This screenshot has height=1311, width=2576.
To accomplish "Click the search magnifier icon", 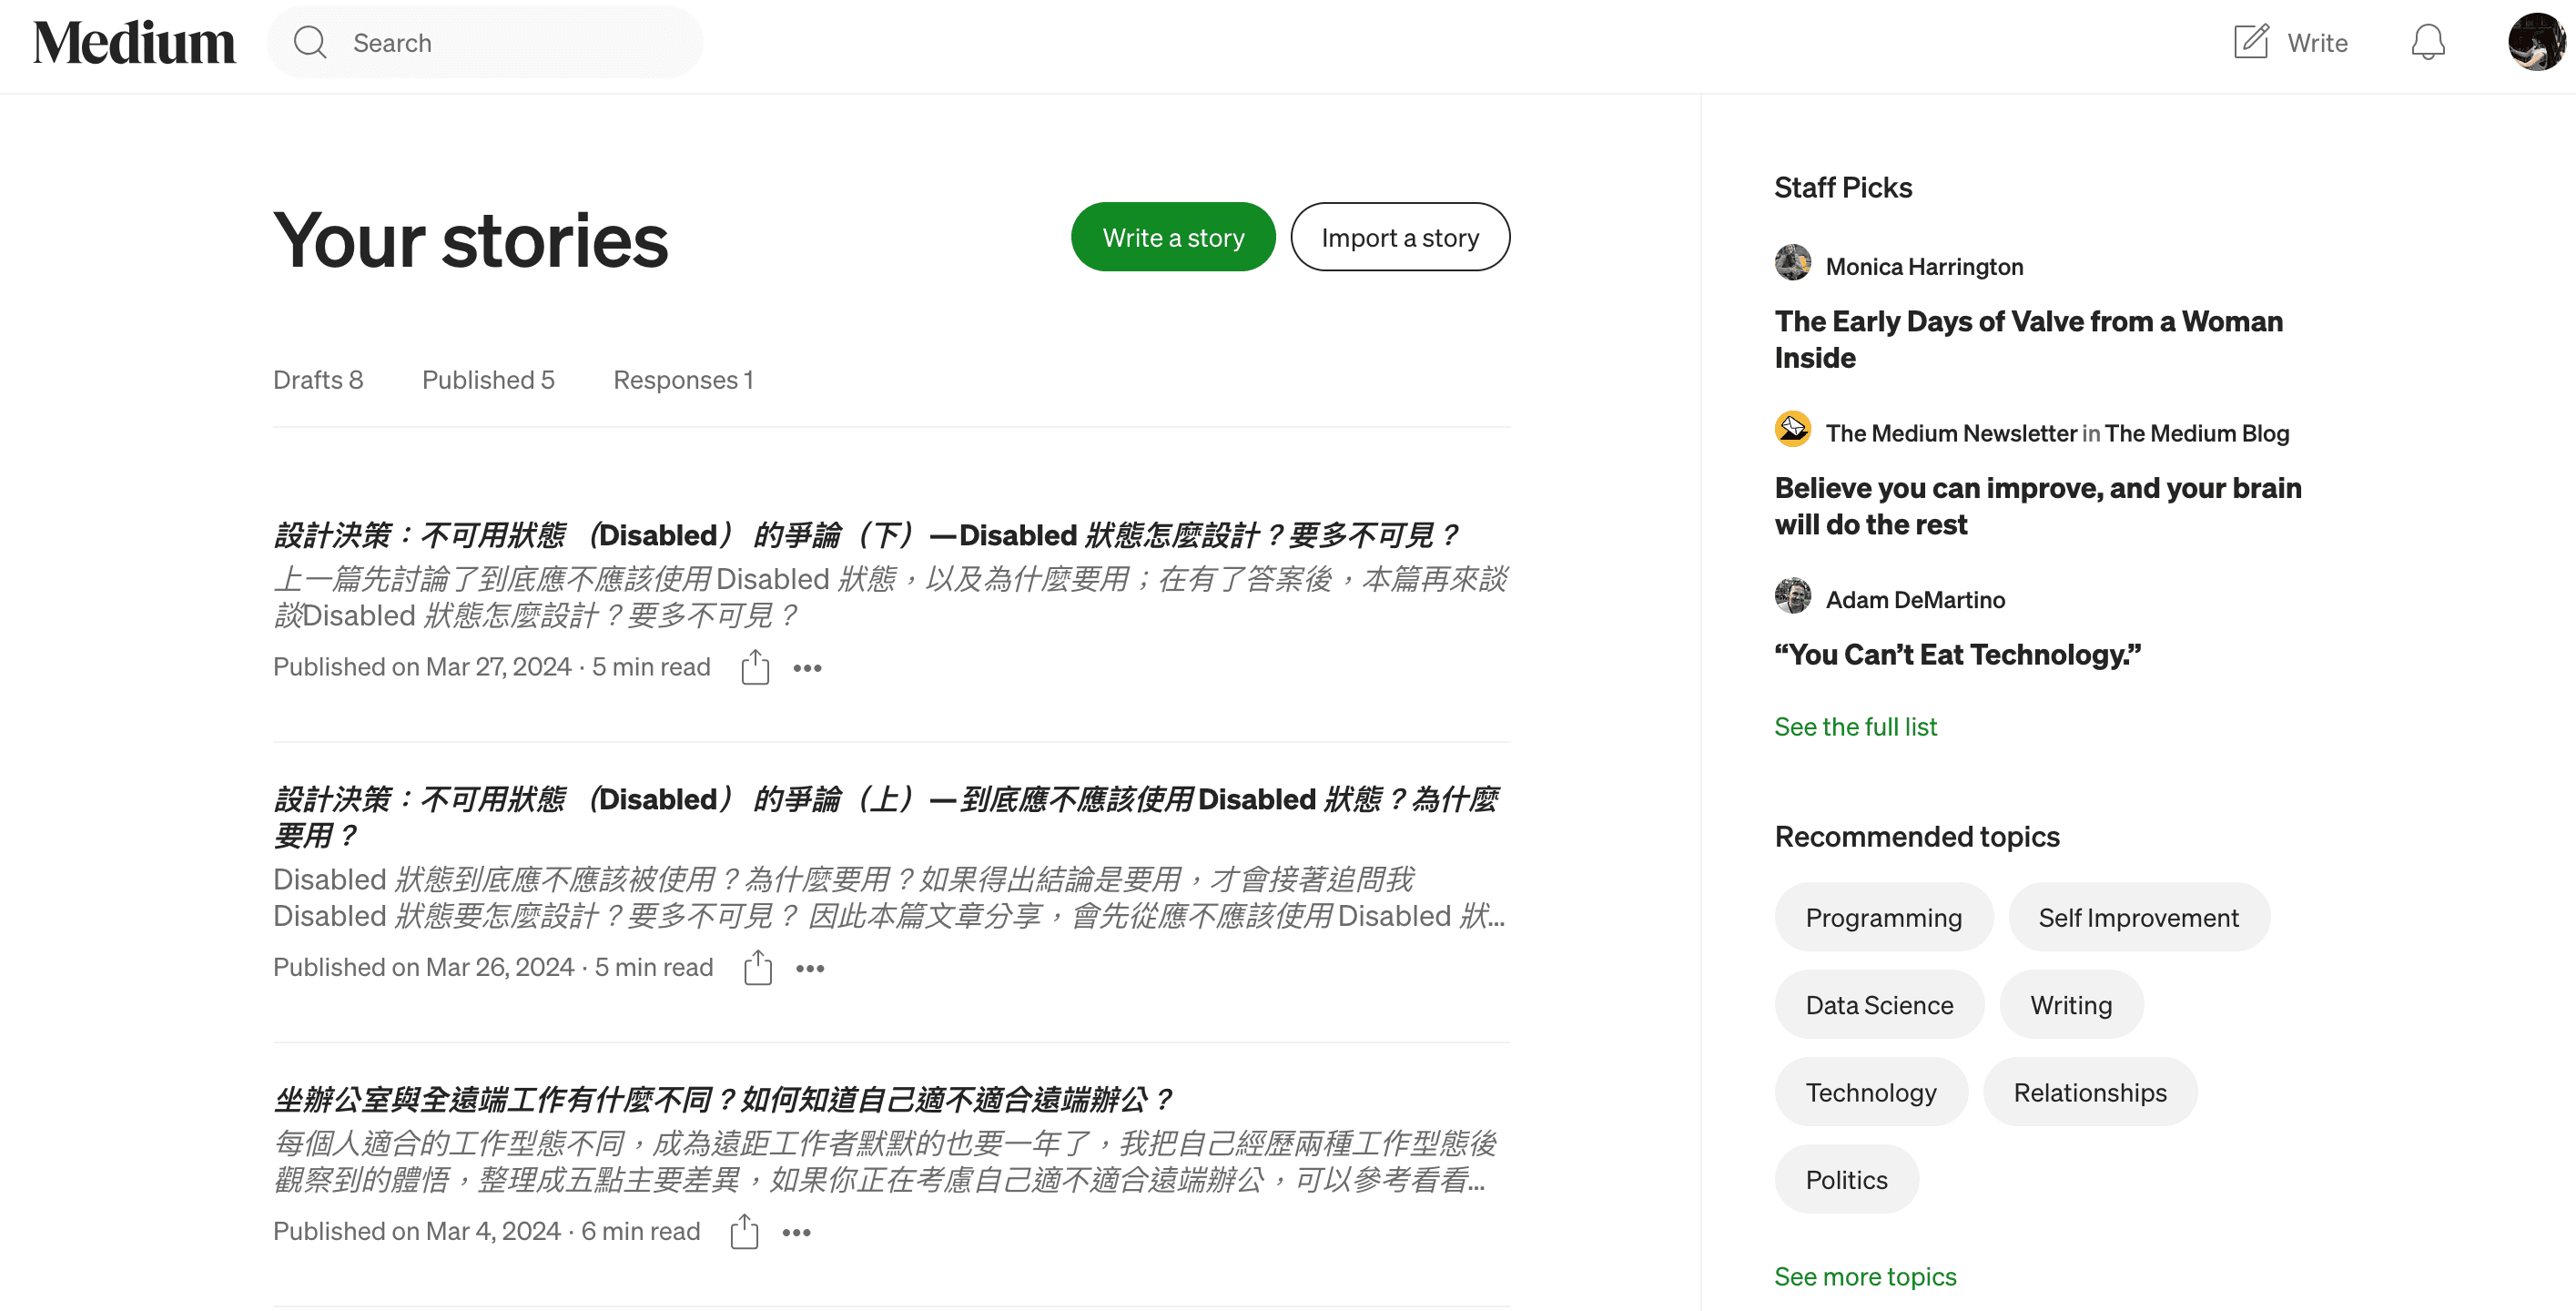I will [x=310, y=42].
